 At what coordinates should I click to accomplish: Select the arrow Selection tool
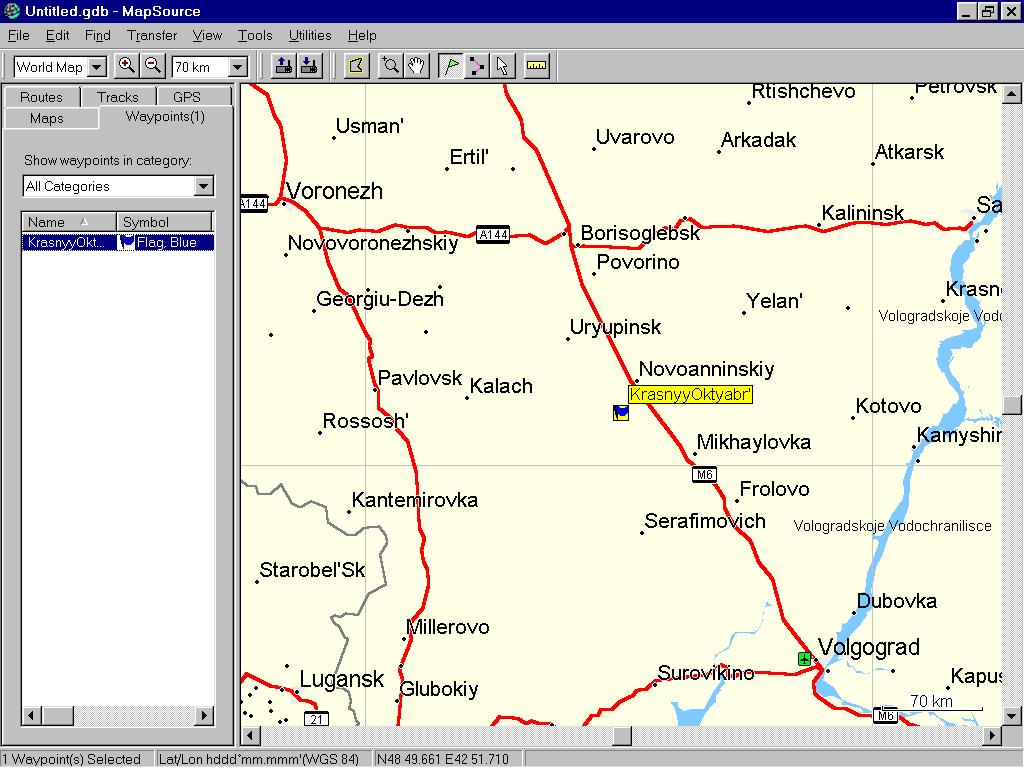point(502,66)
